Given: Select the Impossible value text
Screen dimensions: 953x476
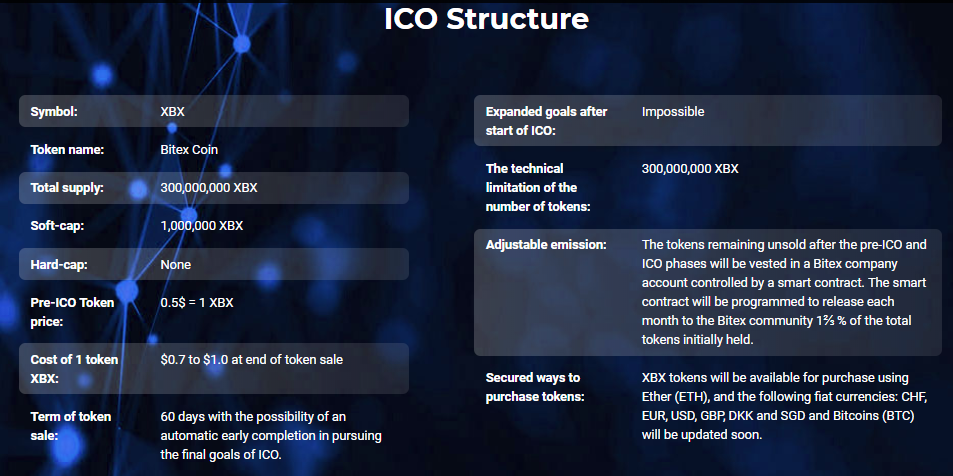Looking at the screenshot, I should pos(673,112).
